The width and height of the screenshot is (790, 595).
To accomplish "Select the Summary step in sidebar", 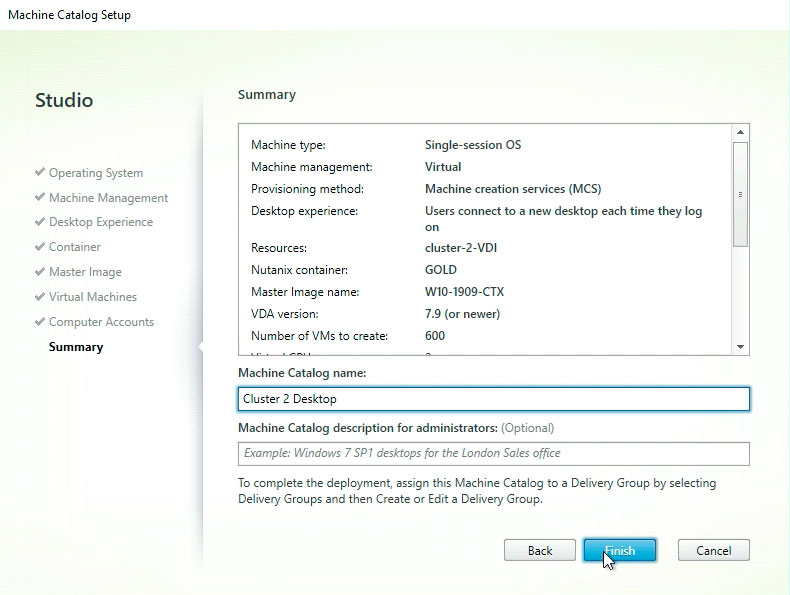I will [76, 347].
